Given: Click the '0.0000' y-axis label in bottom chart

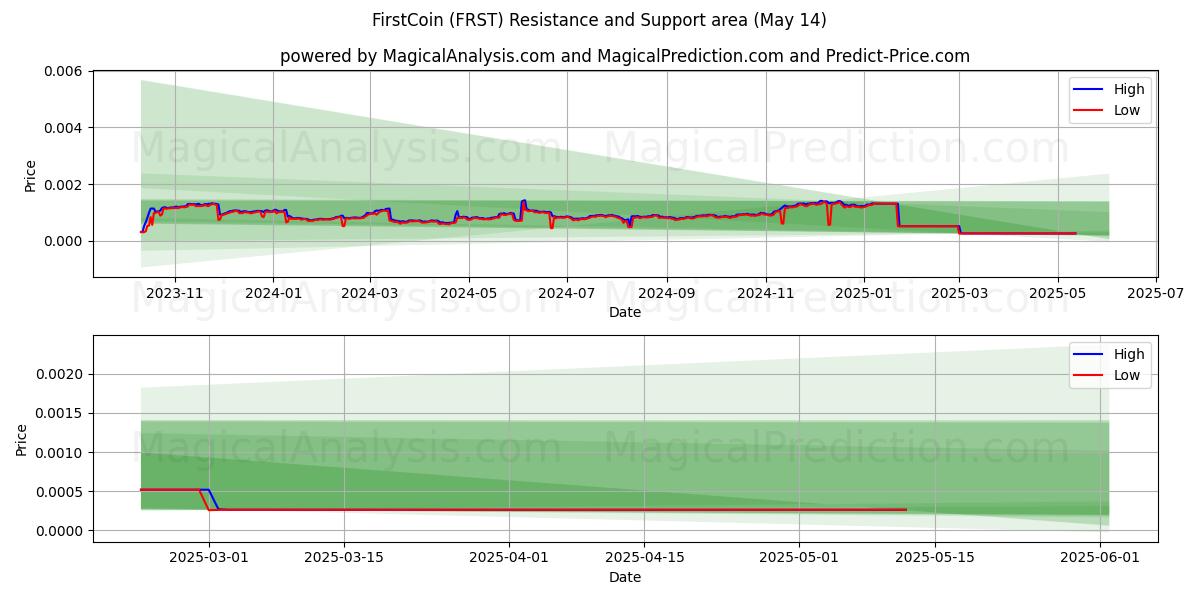Looking at the screenshot, I should click(62, 531).
